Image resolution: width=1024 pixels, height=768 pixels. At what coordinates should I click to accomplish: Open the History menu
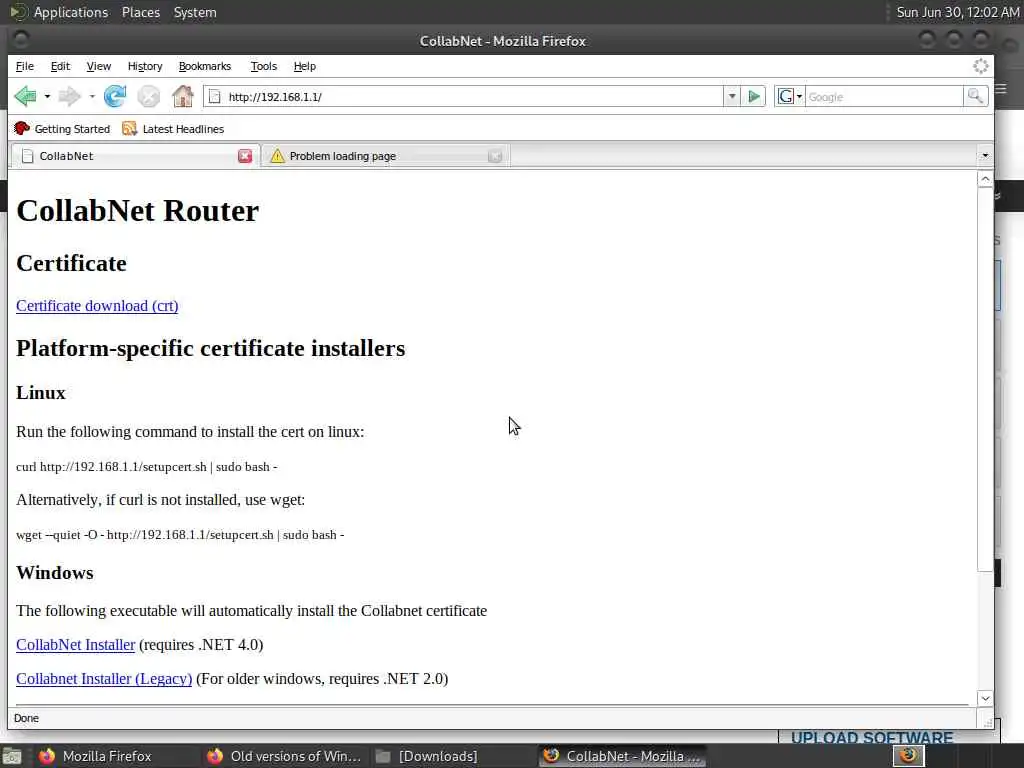click(145, 66)
